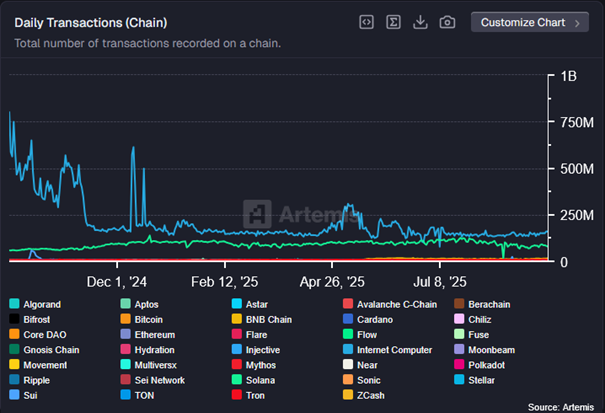Screen dimensions: 605x413
Task: Click the Internet Computer legend entry
Action: point(387,350)
